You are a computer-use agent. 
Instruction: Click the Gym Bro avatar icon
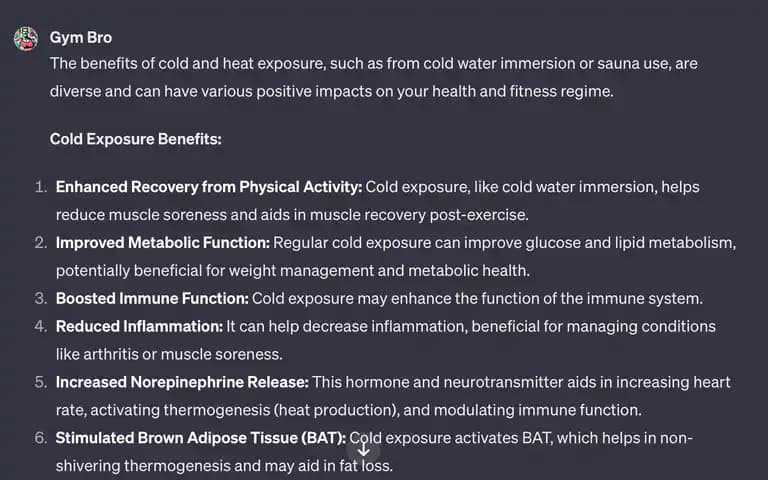coord(26,39)
